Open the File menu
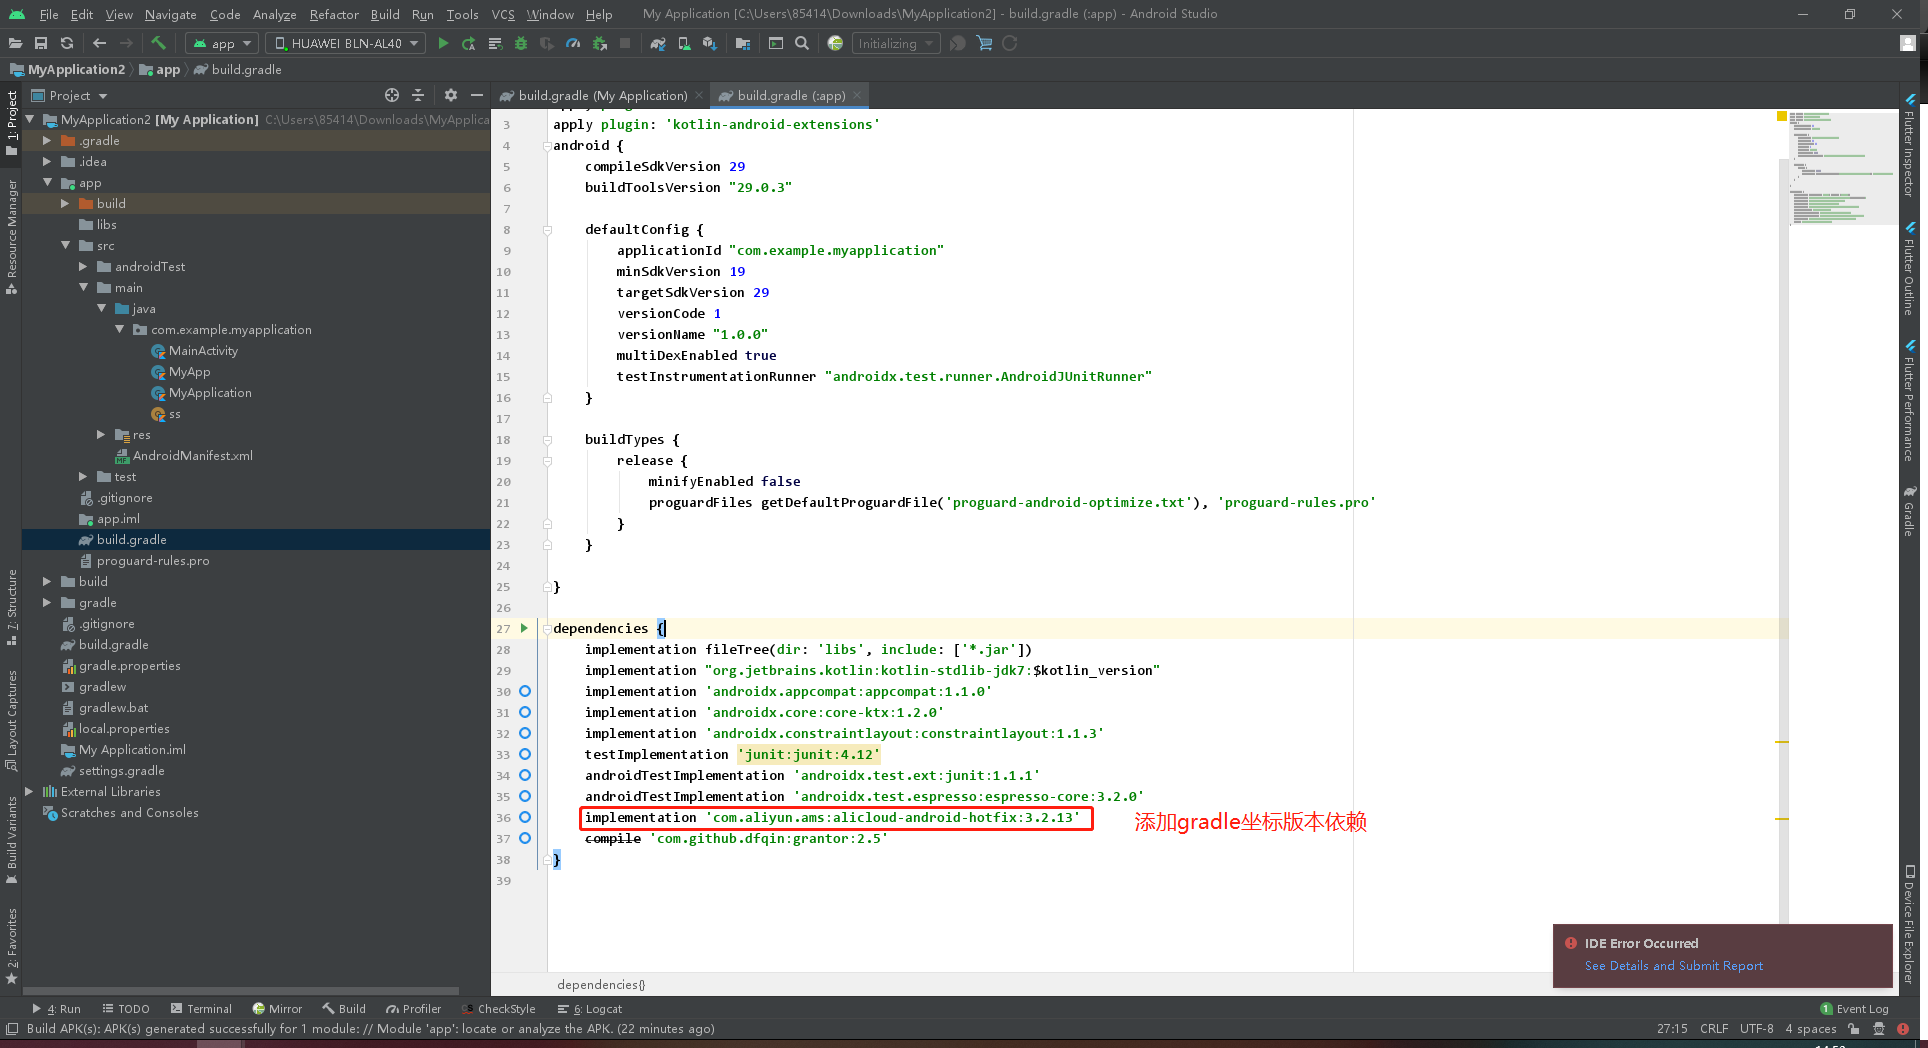This screenshot has width=1928, height=1048. (x=49, y=14)
